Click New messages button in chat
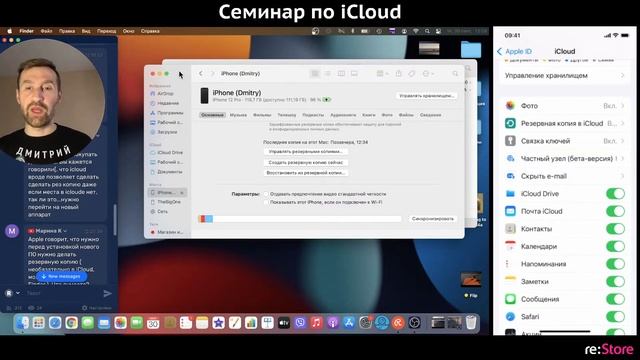 [61, 276]
